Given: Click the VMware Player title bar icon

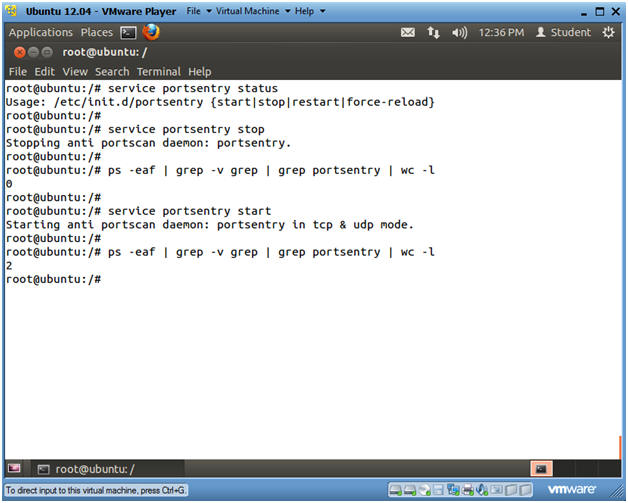Looking at the screenshot, I should (x=12, y=11).
